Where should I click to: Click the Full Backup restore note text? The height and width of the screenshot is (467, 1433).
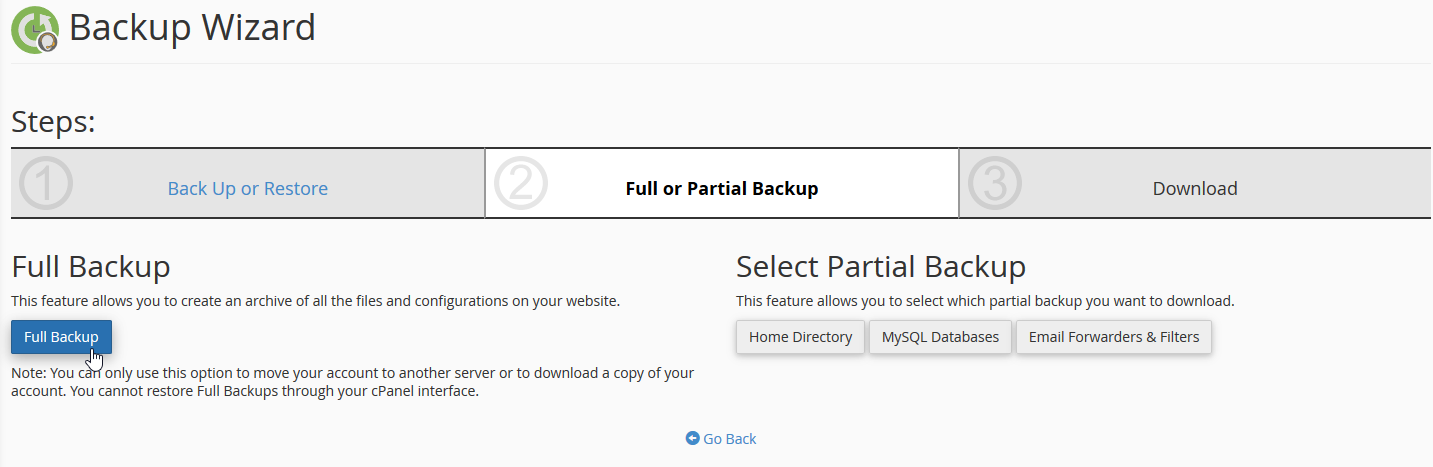click(352, 382)
